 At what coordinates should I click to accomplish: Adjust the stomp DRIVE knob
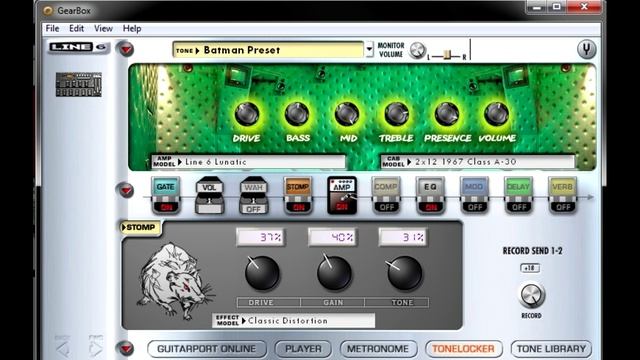coord(262,273)
